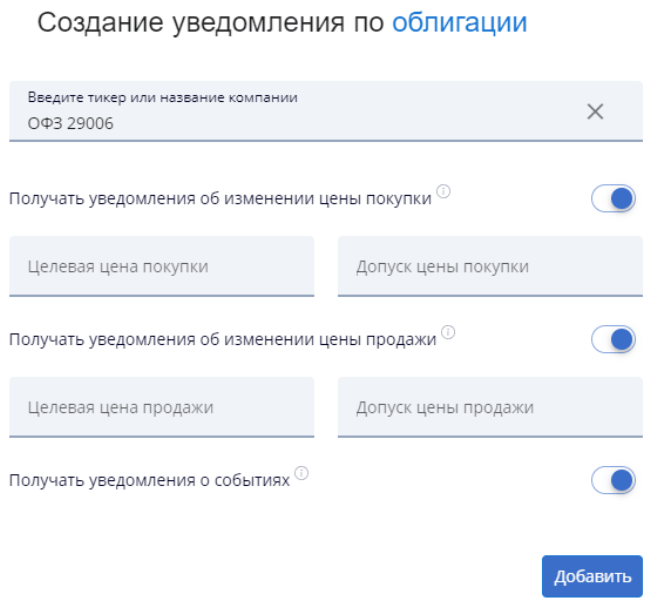The width and height of the screenshot is (650, 607).
Task: Disable sale price change notifications toggle
Action: tap(613, 340)
